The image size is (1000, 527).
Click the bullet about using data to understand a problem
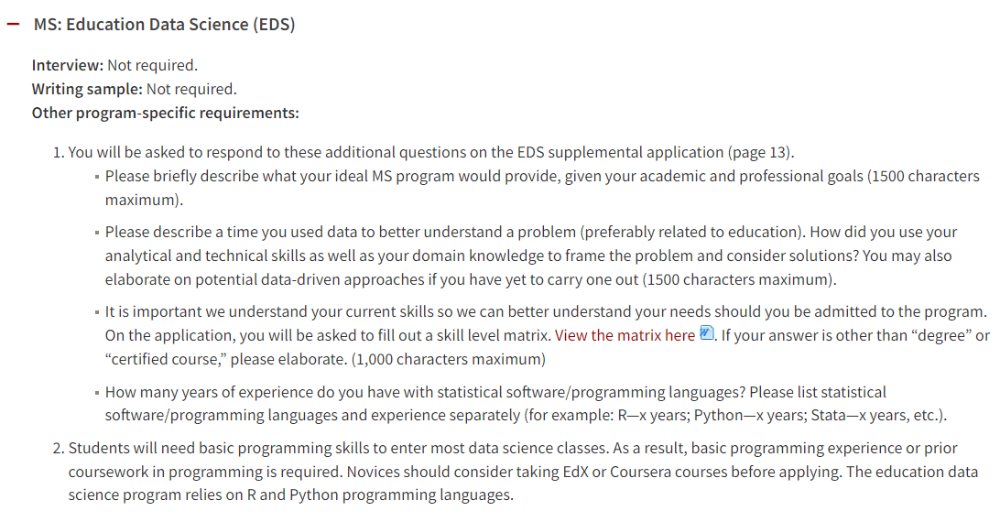(531, 255)
